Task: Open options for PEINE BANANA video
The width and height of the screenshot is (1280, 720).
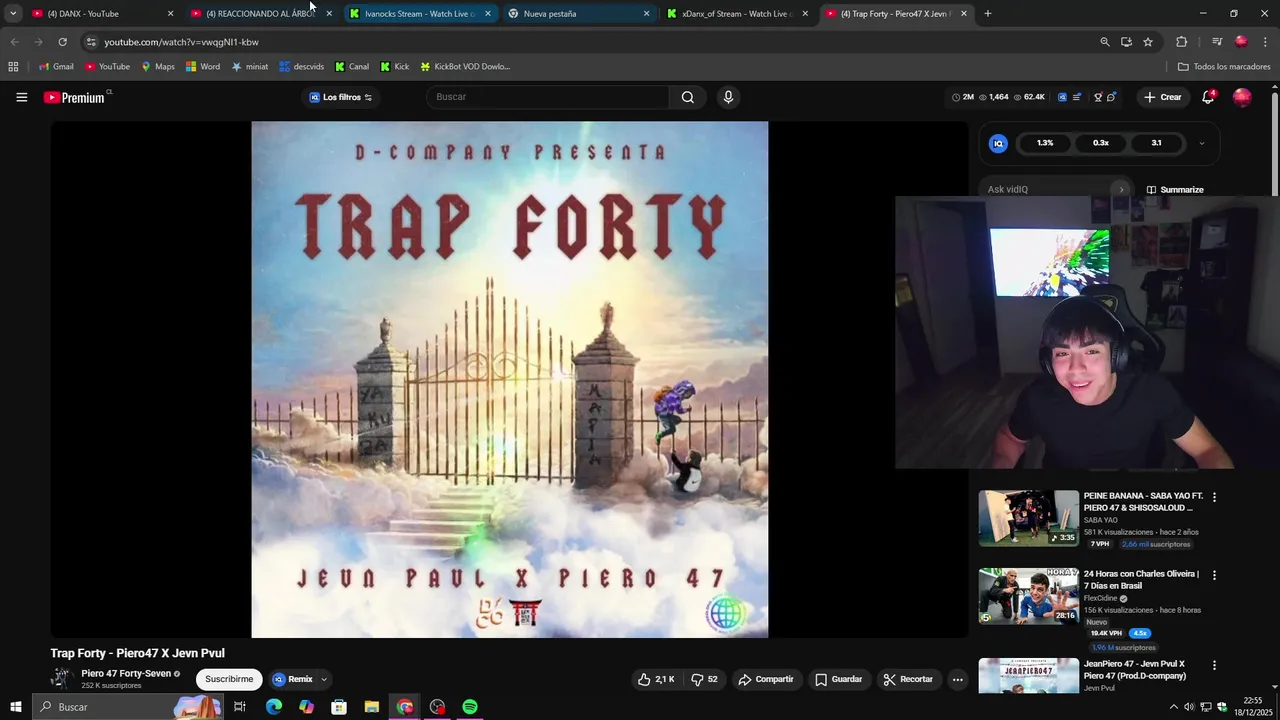Action: click(1215, 497)
